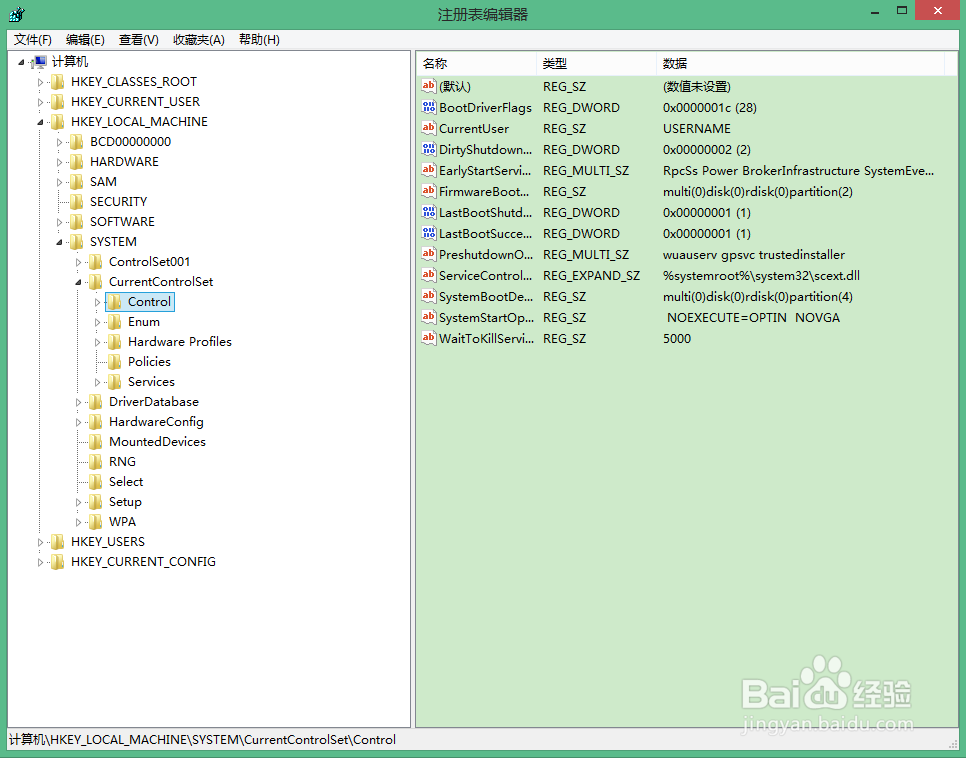Expand HKEY_CLASSES_ROOT tree arrow
The width and height of the screenshot is (966, 758).
(41, 82)
